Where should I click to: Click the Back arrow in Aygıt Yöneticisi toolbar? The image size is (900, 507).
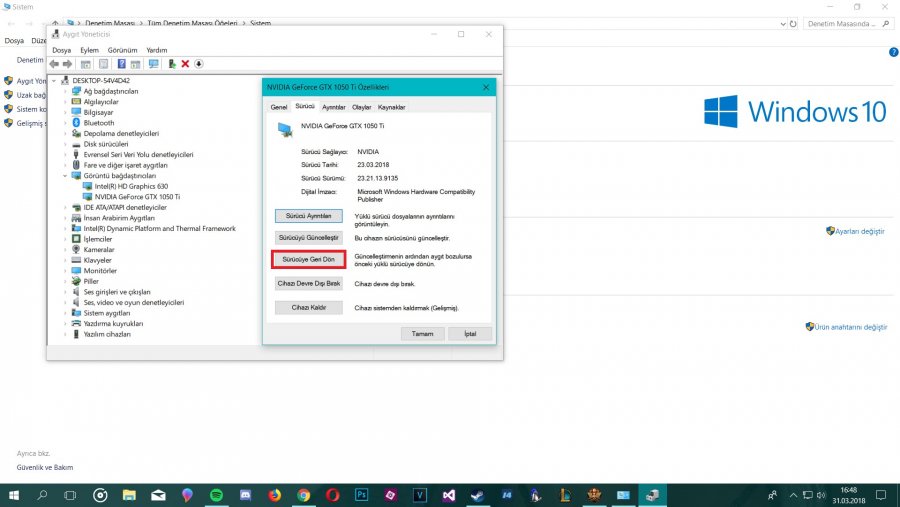pos(54,64)
